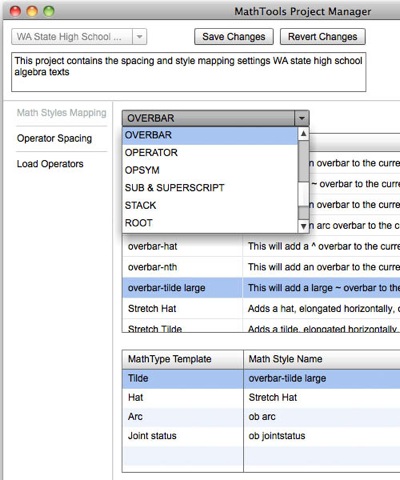
Task: Click dropdown list scroll down arrow
Action: pos(303,226)
